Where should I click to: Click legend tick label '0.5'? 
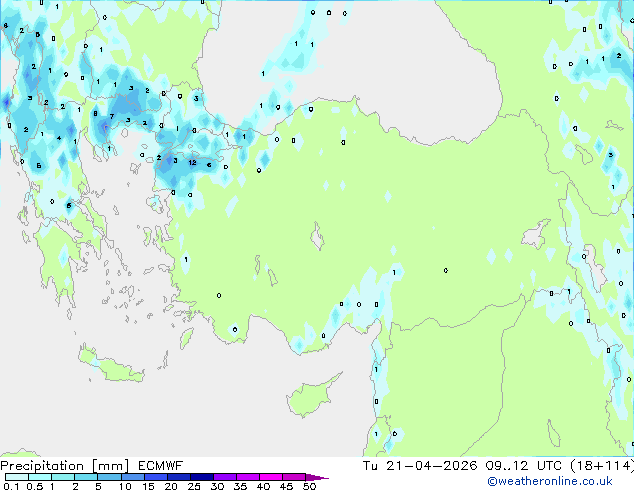tap(34, 486)
